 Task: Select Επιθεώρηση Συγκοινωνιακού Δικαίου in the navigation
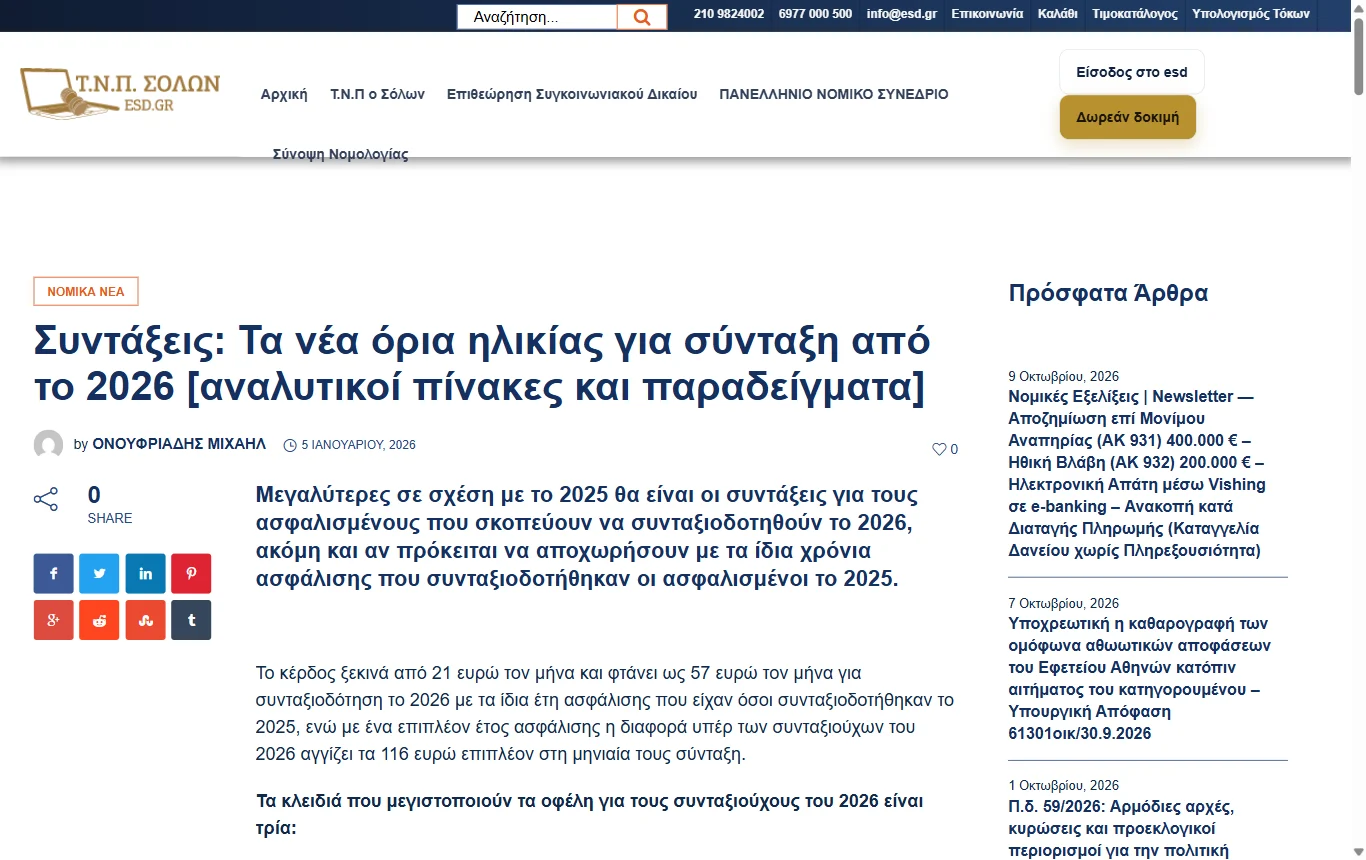tap(572, 94)
